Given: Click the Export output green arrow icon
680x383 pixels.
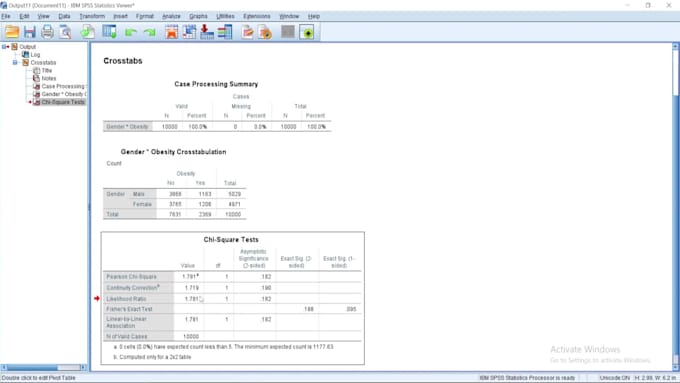Looking at the screenshot, I should click(x=88, y=32).
